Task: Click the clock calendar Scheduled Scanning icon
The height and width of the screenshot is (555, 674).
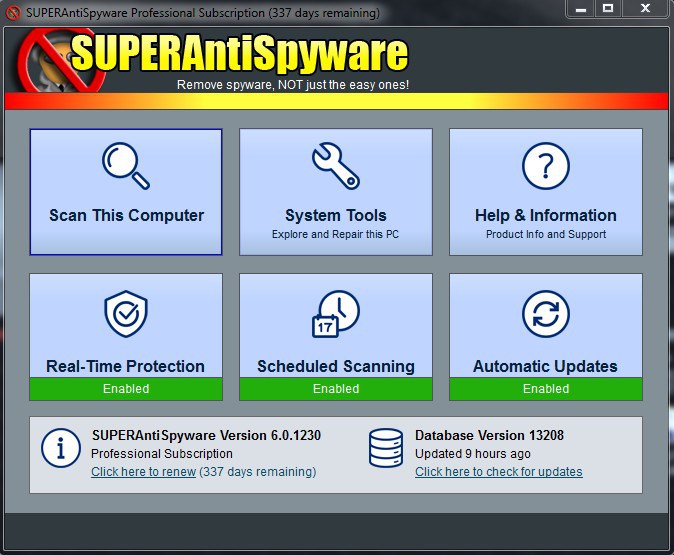Action: click(336, 314)
